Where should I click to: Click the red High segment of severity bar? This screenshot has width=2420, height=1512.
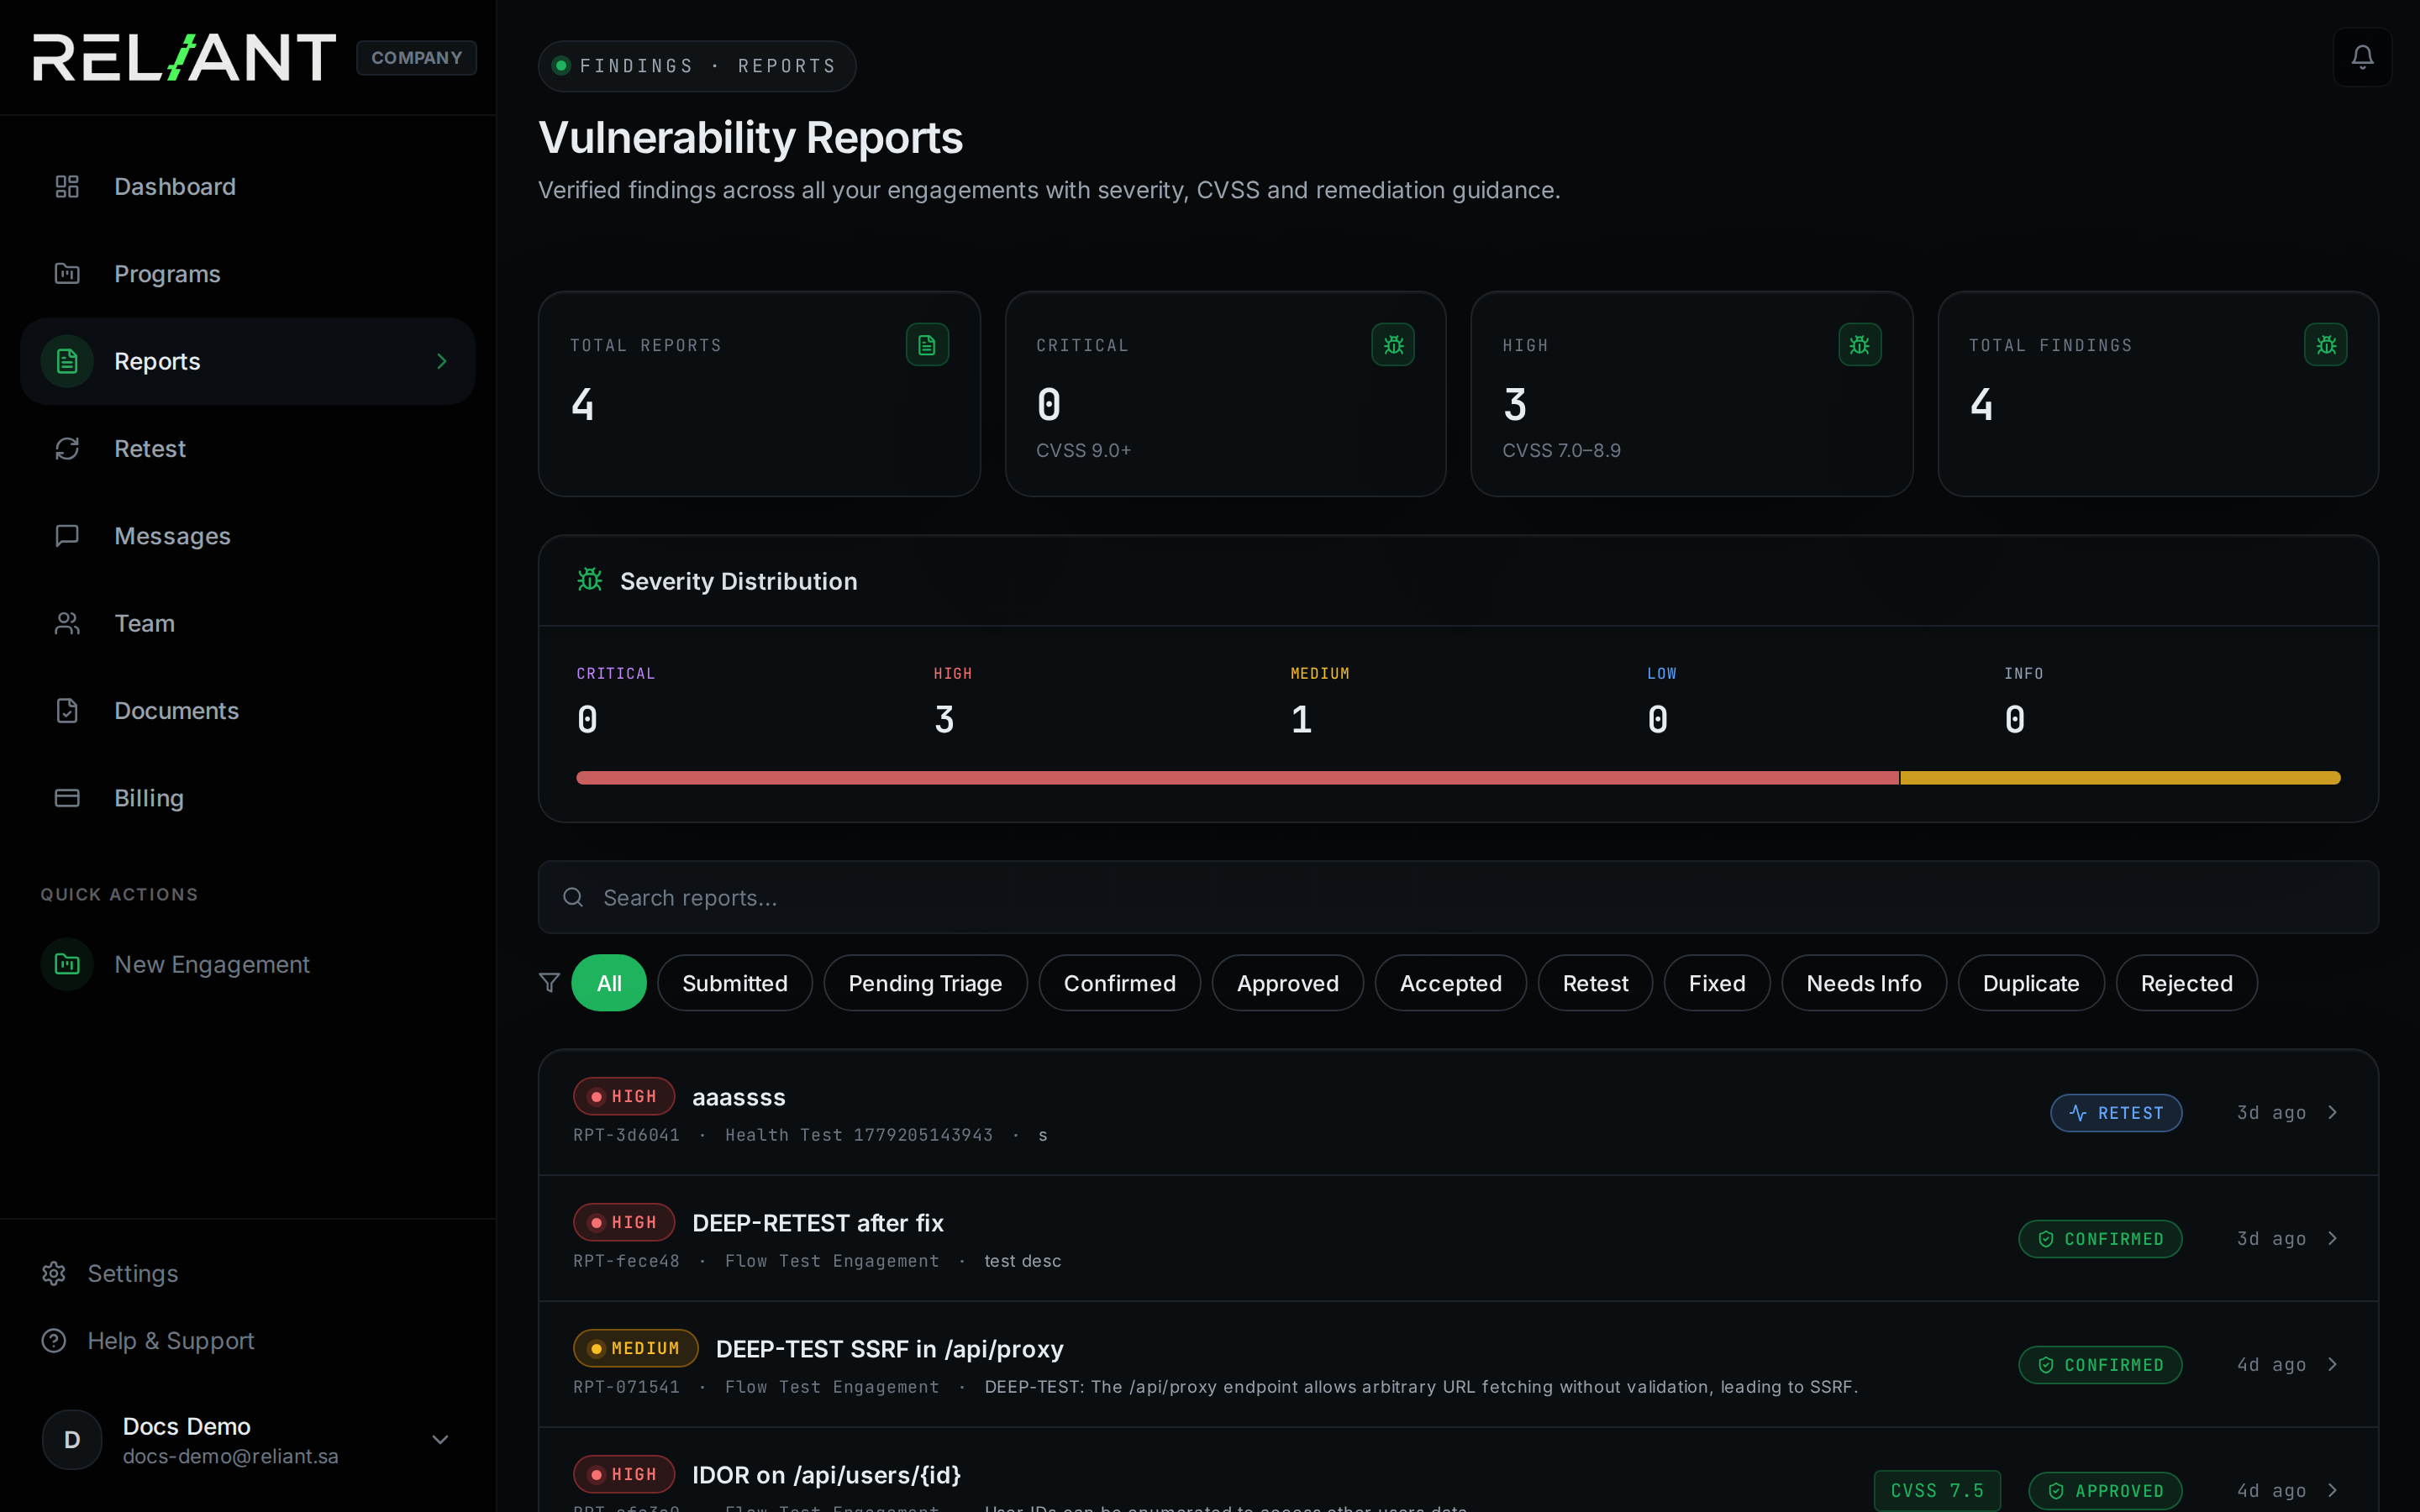pos(1238,778)
